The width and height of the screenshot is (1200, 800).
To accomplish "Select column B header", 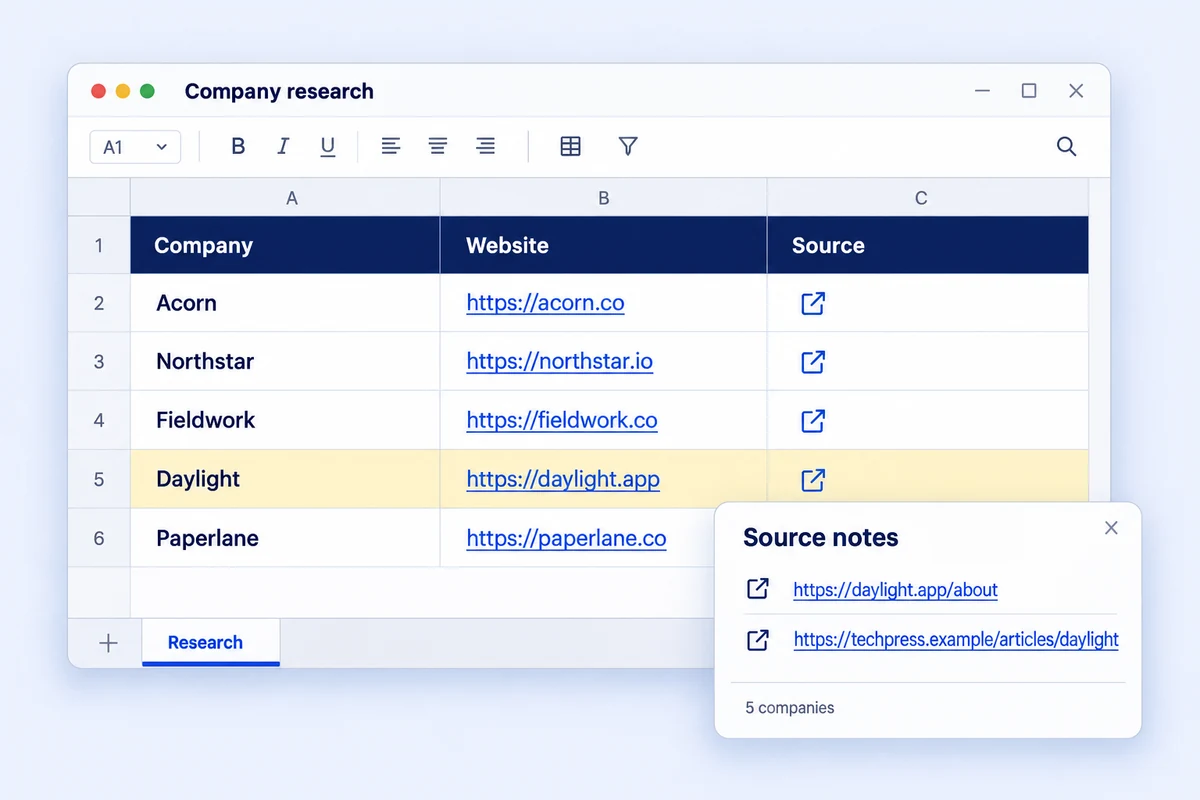I will [x=603, y=198].
